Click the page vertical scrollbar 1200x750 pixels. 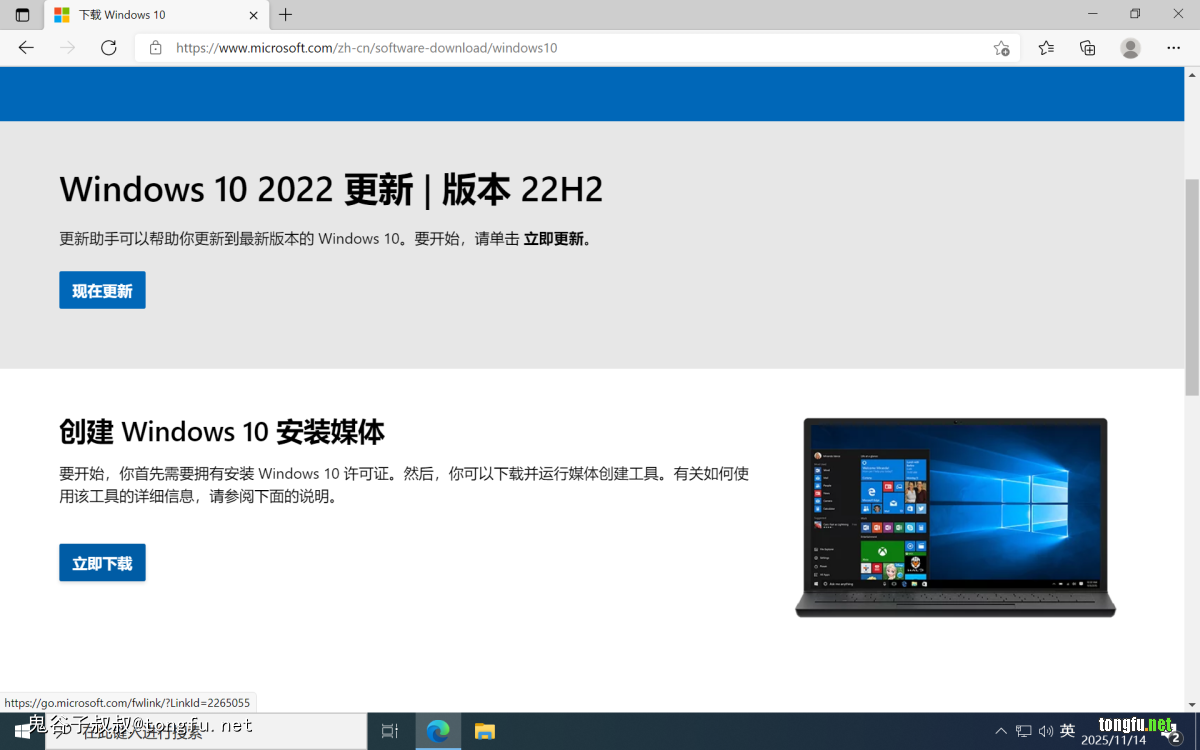click(1191, 288)
